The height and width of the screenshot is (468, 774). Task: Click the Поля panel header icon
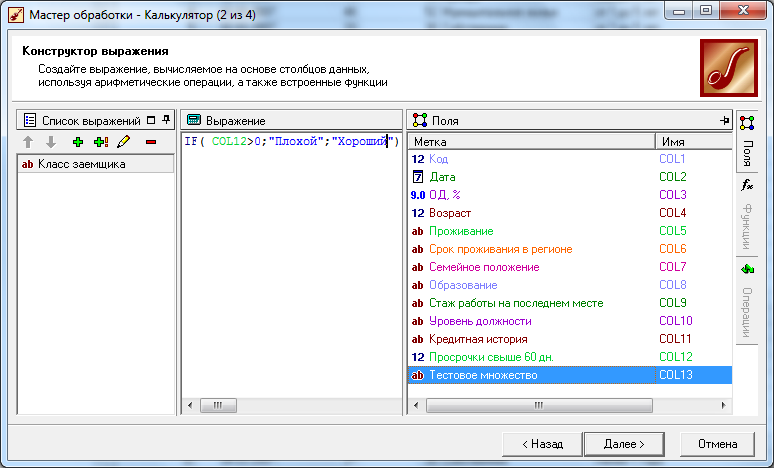(420, 120)
